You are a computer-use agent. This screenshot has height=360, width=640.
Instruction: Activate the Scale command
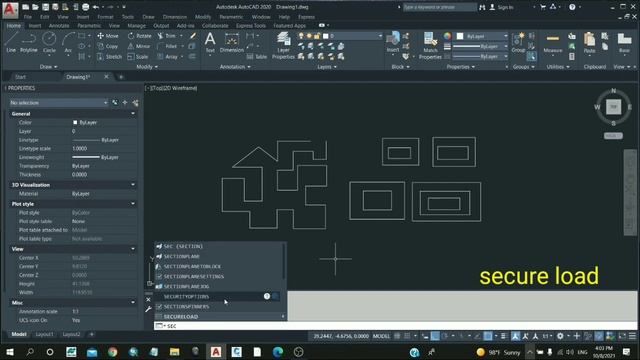pyautogui.click(x=138, y=57)
